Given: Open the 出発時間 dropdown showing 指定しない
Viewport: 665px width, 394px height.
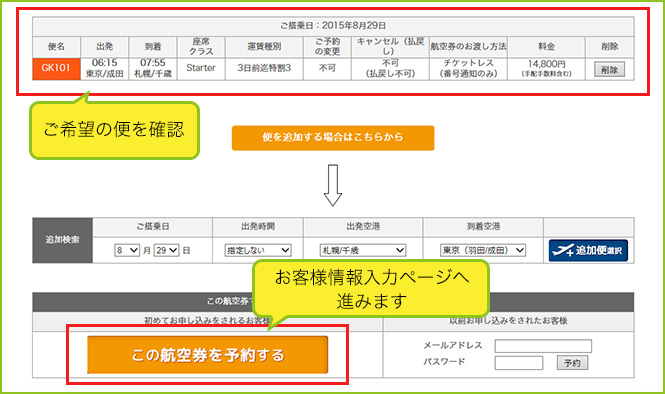Looking at the screenshot, I should 258,250.
